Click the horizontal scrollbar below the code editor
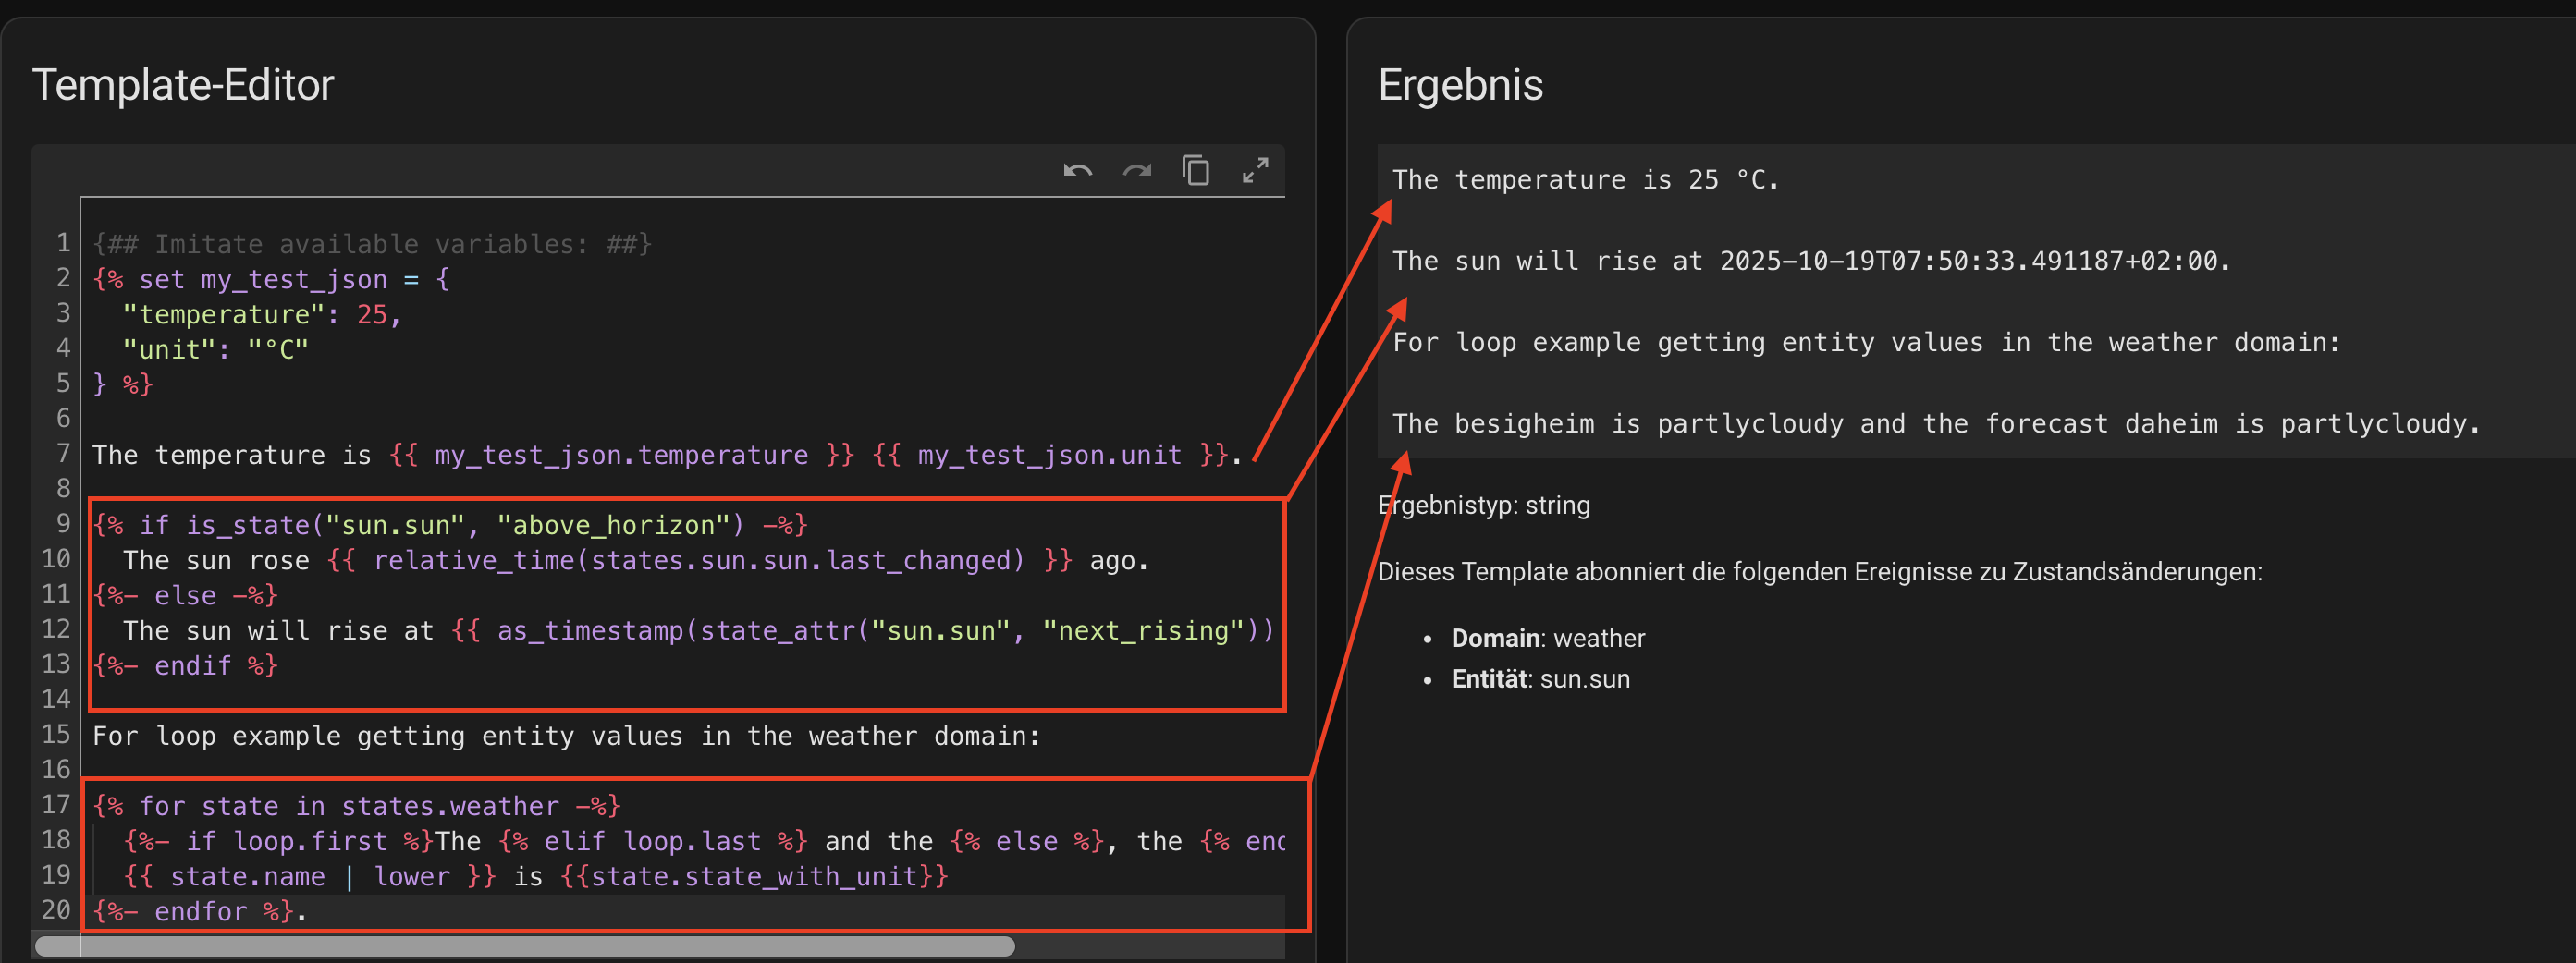 pos(525,946)
